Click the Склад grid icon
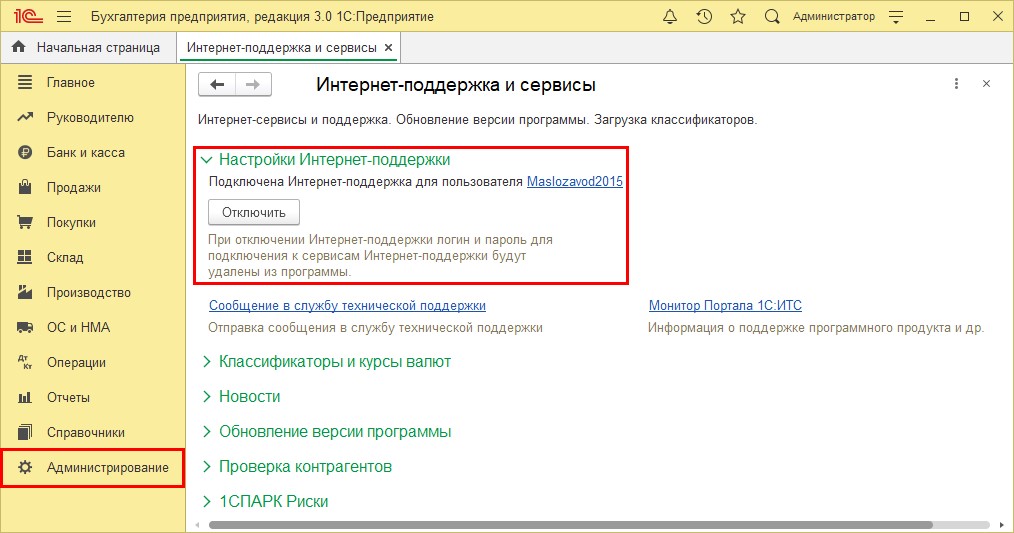Viewport: 1014px width, 533px height. pos(25,257)
